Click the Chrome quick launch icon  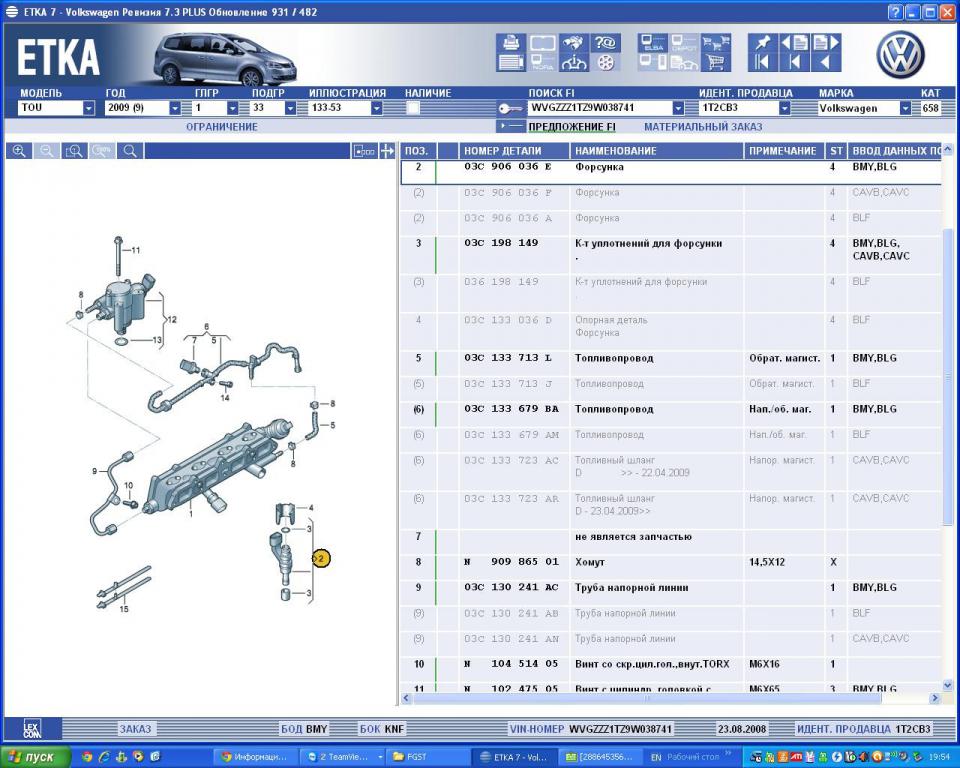pos(87,757)
